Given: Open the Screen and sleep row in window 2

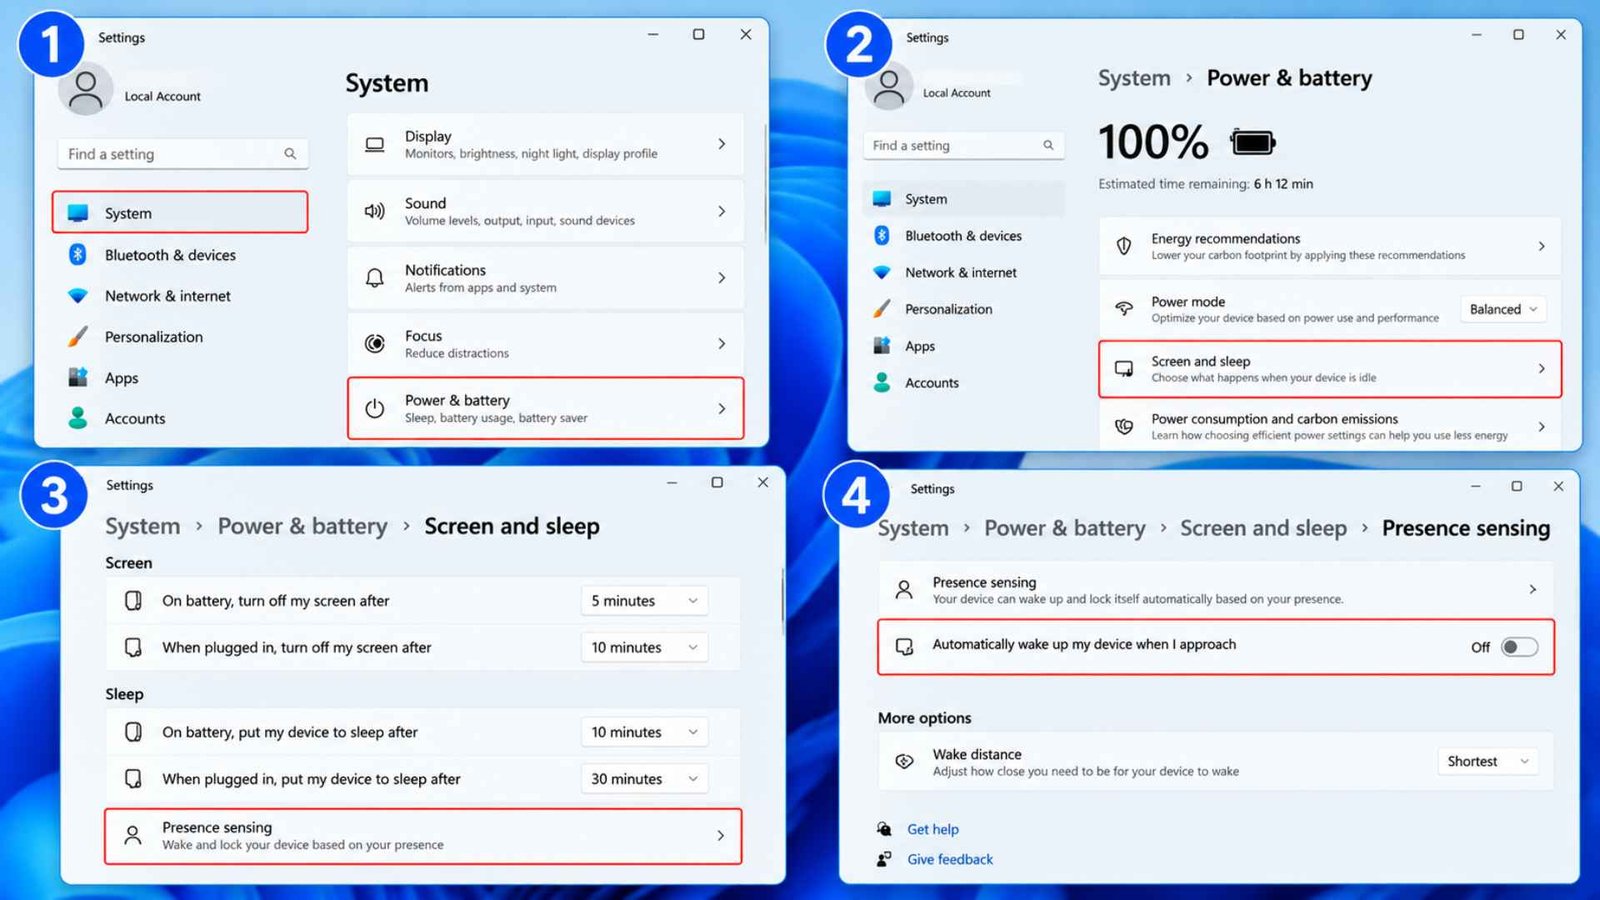Looking at the screenshot, I should click(1330, 369).
